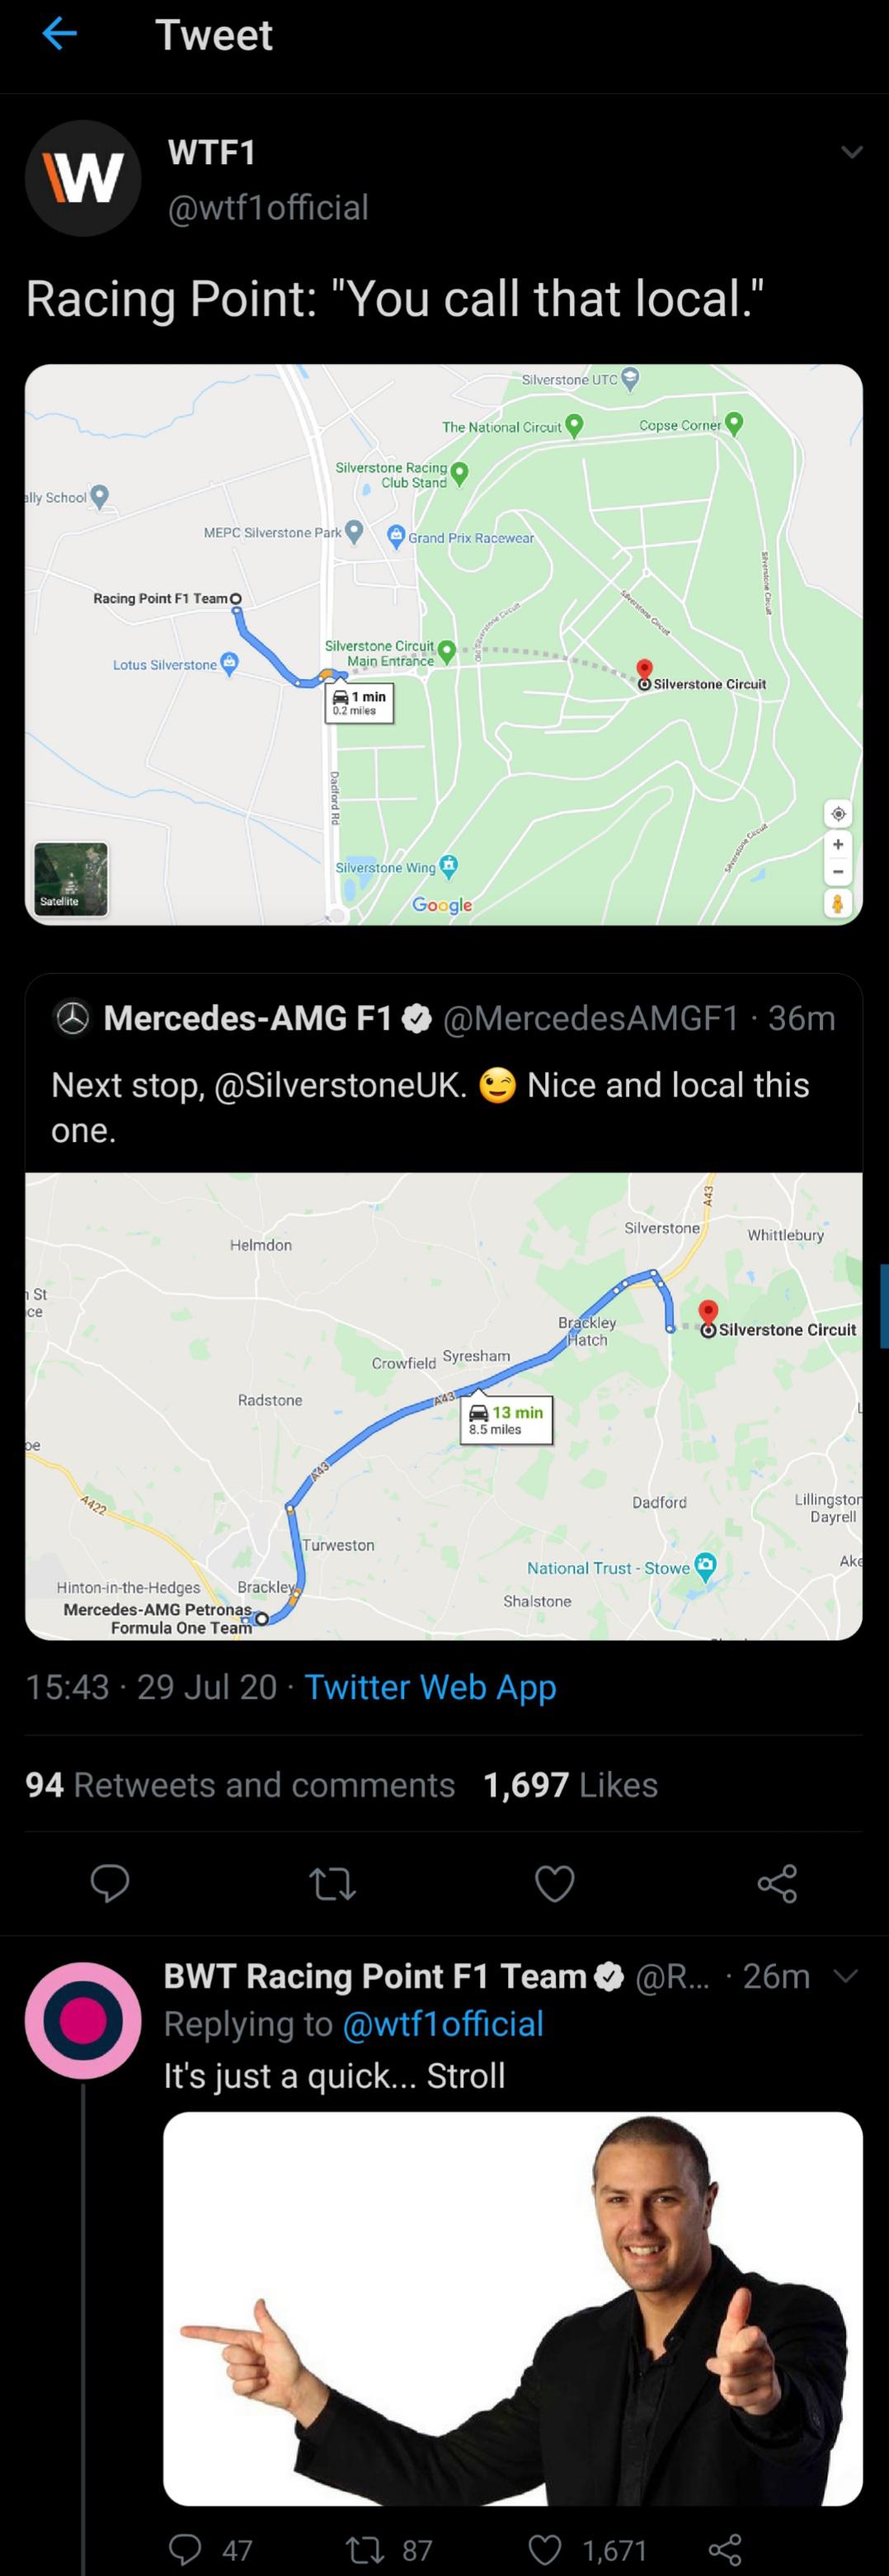Like the Racing Point reply
The image size is (889, 2576).
546,2549
